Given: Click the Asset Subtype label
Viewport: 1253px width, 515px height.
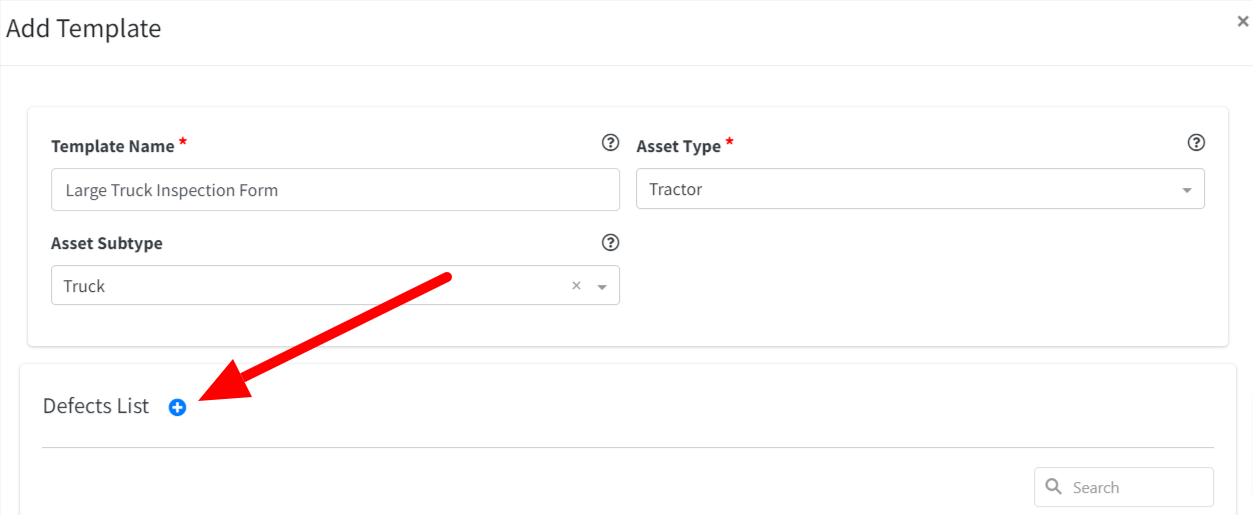Looking at the screenshot, I should pyautogui.click(x=107, y=243).
